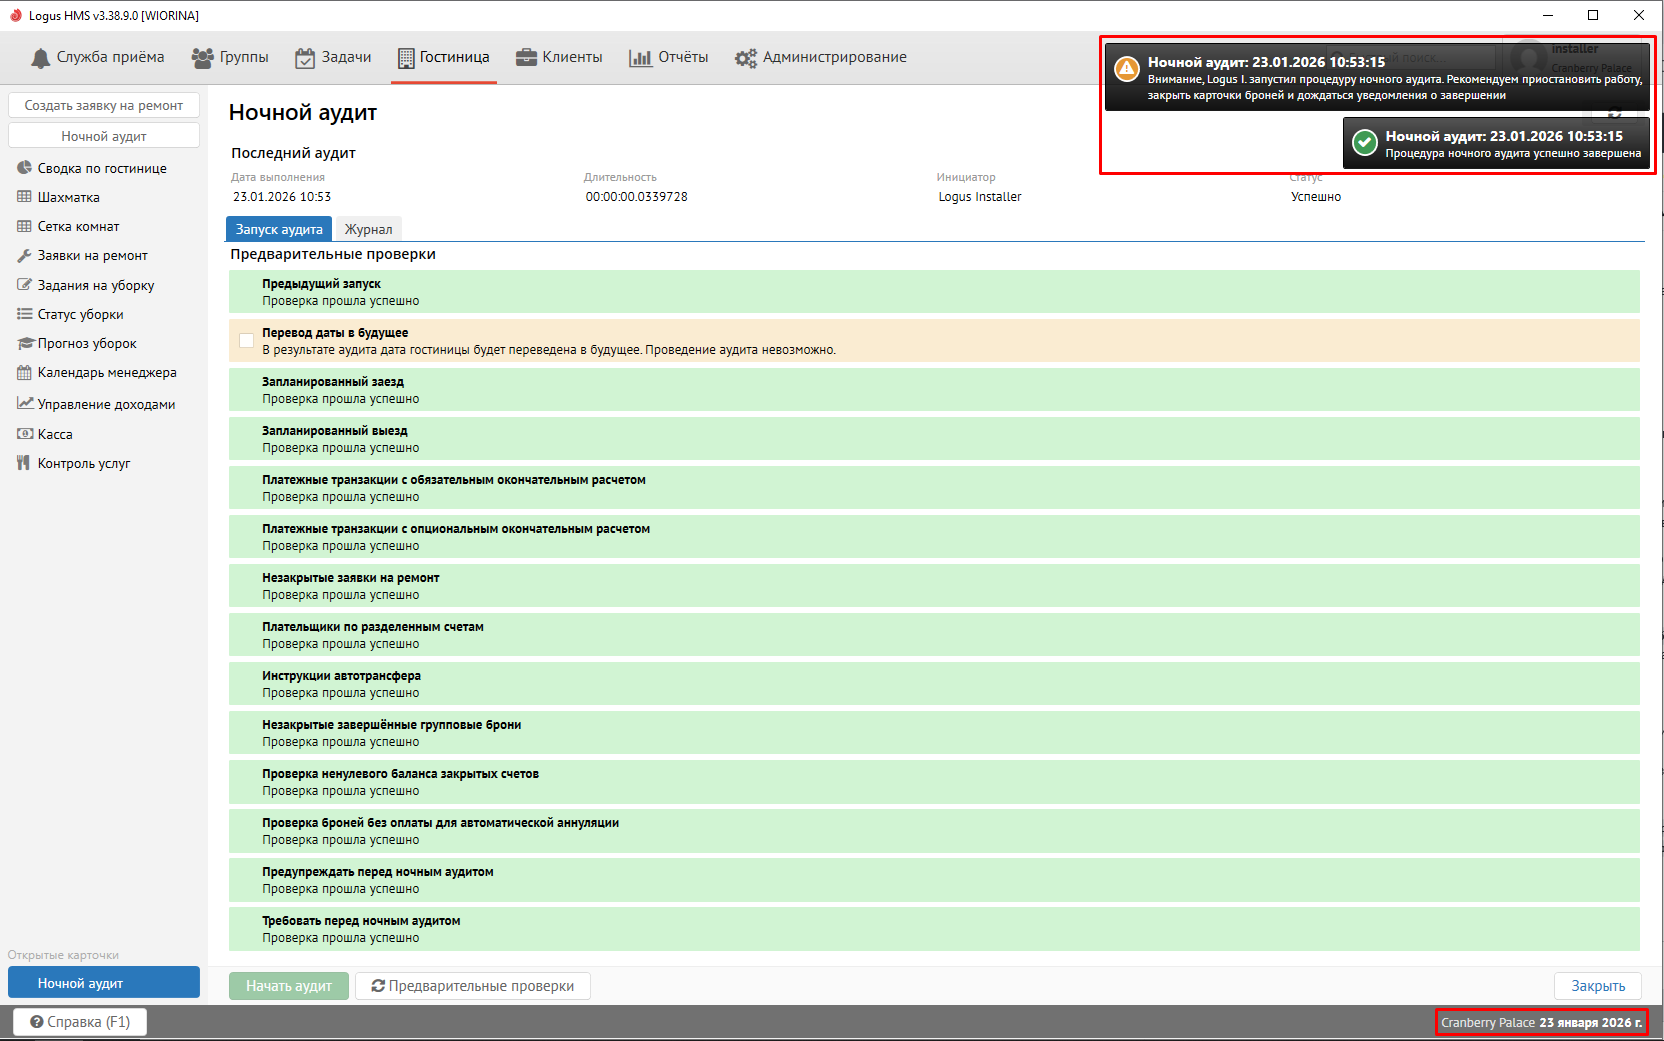Image resolution: width=1664 pixels, height=1041 pixels.
Task: Click the duration value 00:00:00.0339728
Action: pyautogui.click(x=637, y=197)
